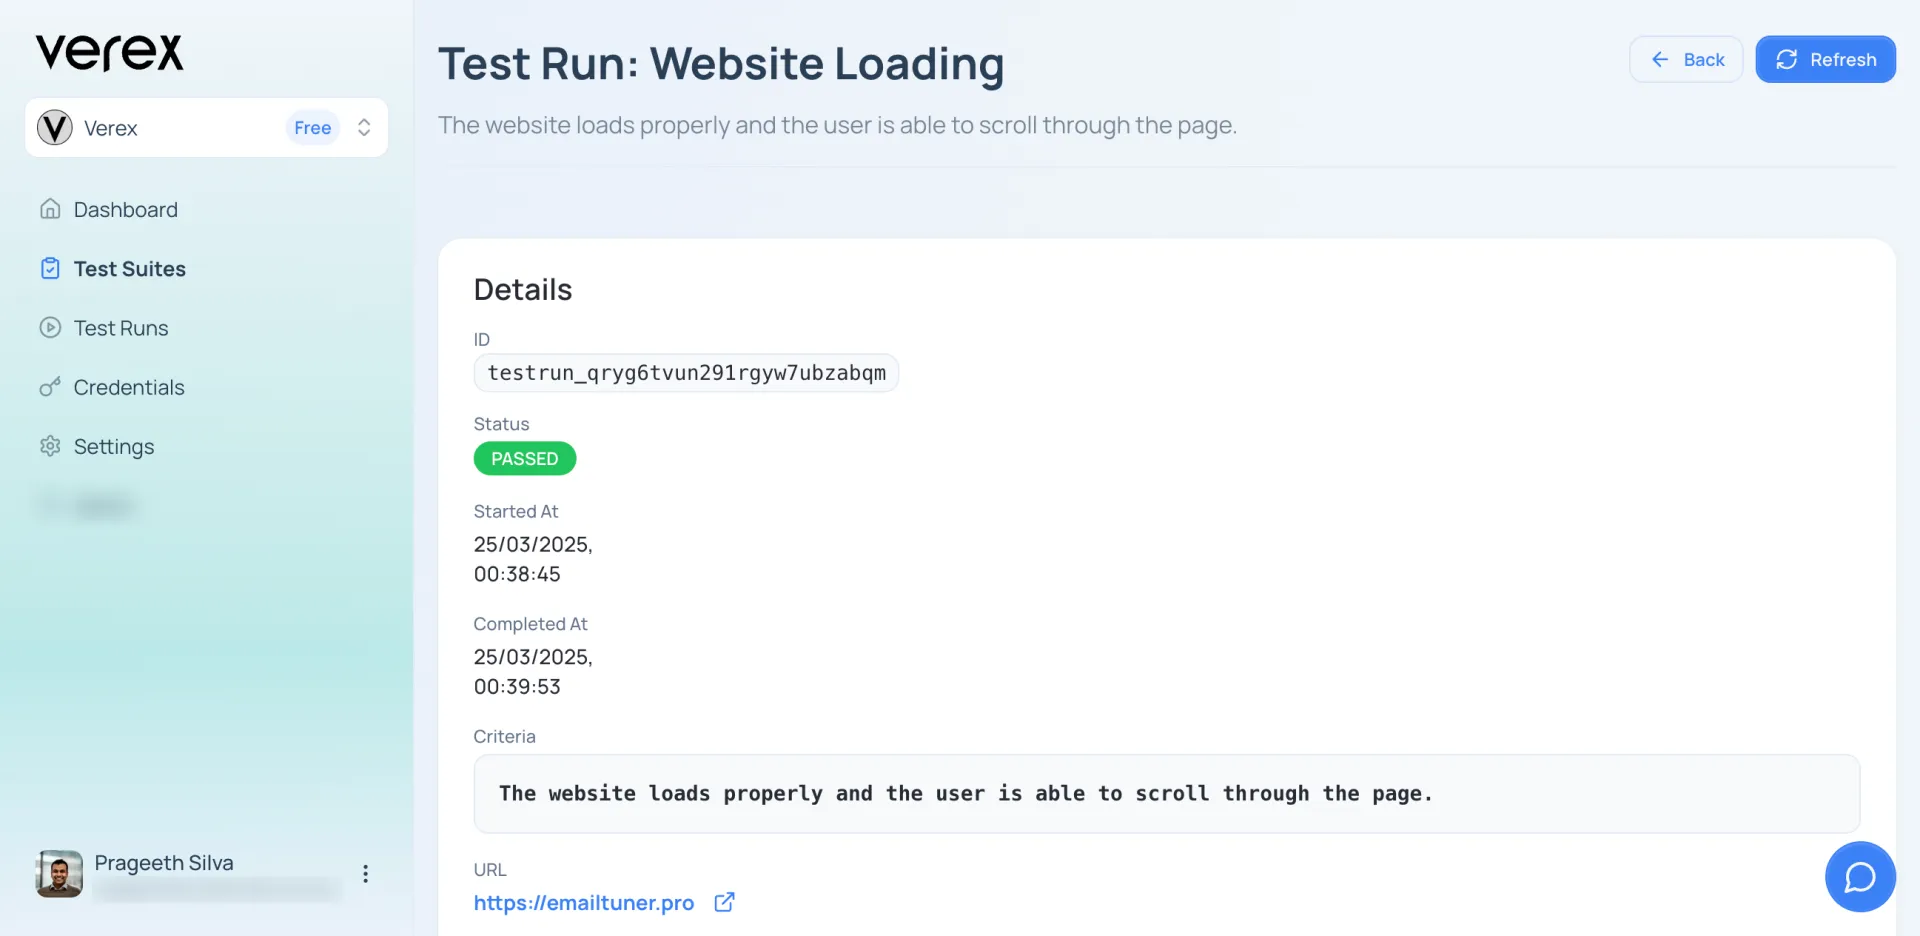Click the Verex logo
This screenshot has height=936, width=1920.
click(110, 52)
